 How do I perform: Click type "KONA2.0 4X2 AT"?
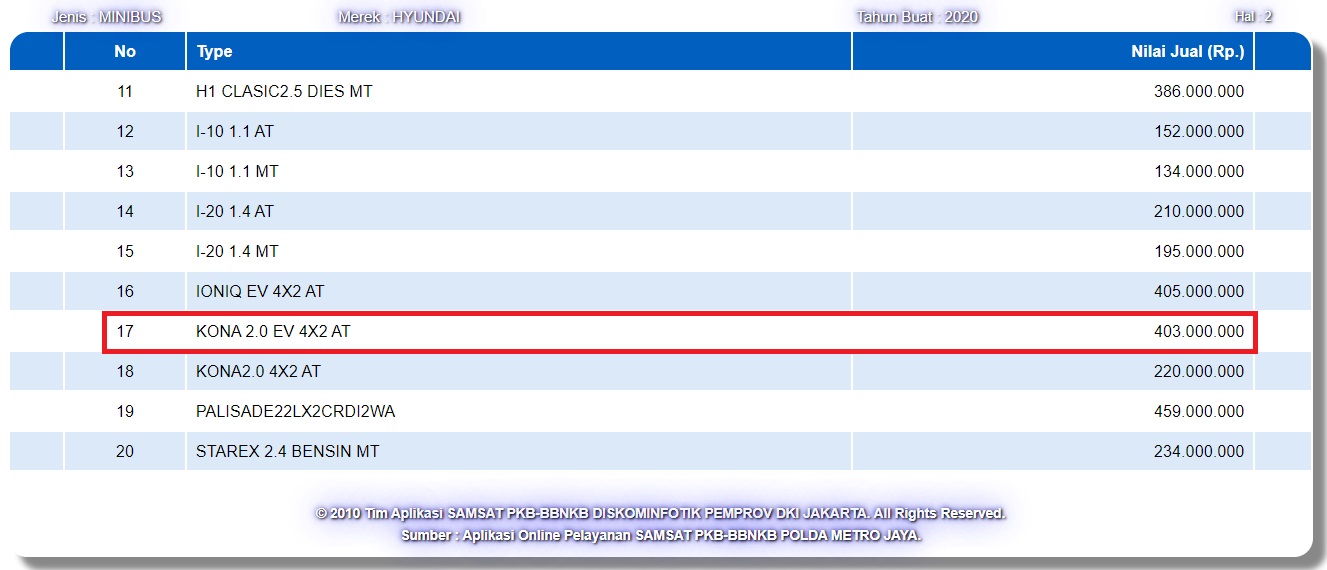click(x=258, y=371)
